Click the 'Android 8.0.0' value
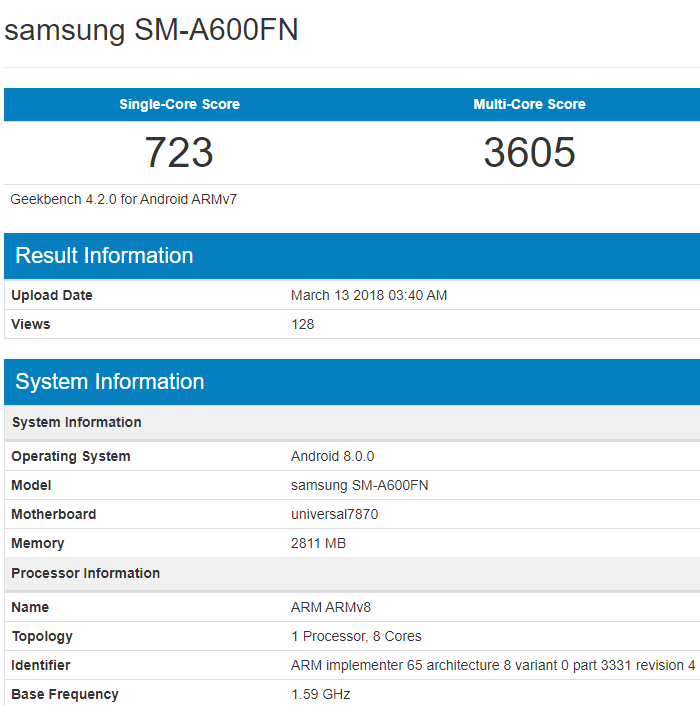 [x=332, y=456]
